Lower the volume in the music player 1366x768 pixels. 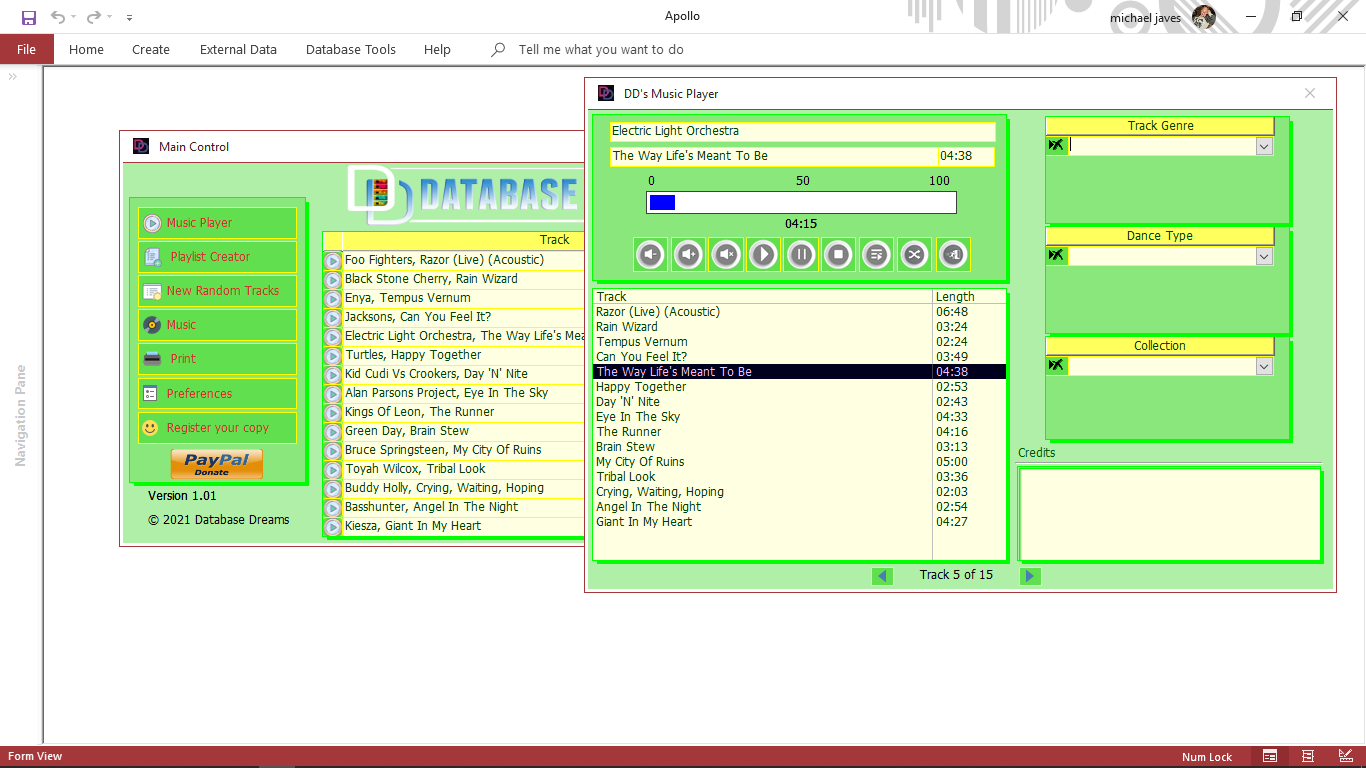[x=651, y=255]
